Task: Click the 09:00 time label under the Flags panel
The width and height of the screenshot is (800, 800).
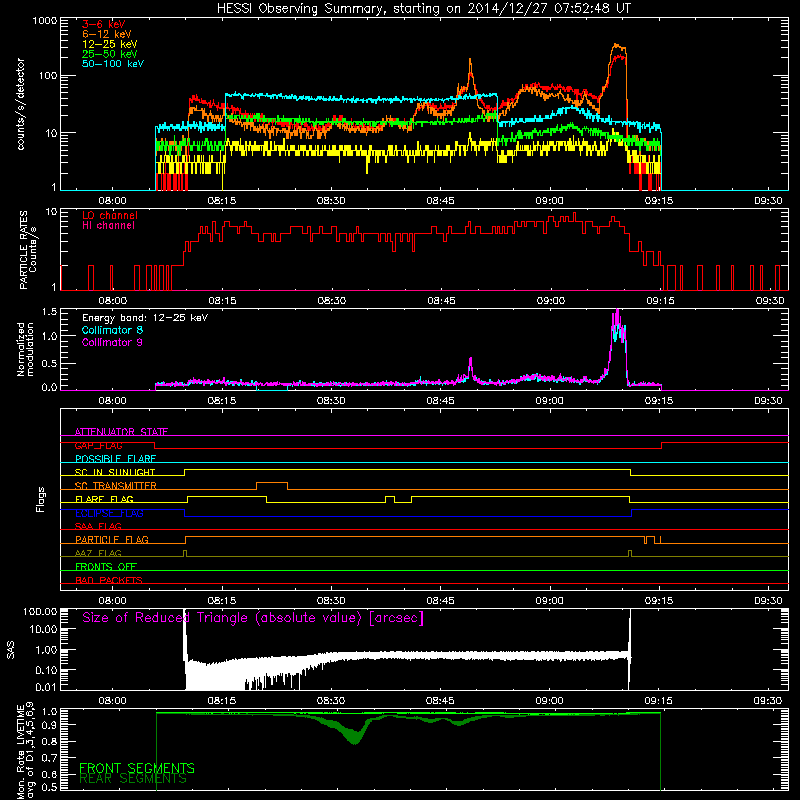Action: click(550, 601)
